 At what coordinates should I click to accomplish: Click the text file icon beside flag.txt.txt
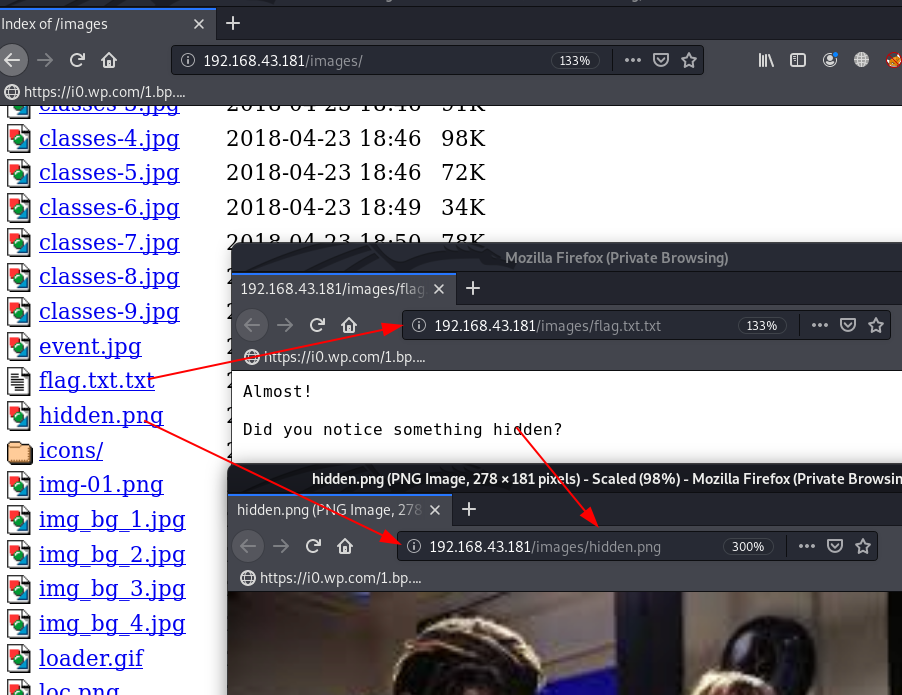tap(19, 381)
